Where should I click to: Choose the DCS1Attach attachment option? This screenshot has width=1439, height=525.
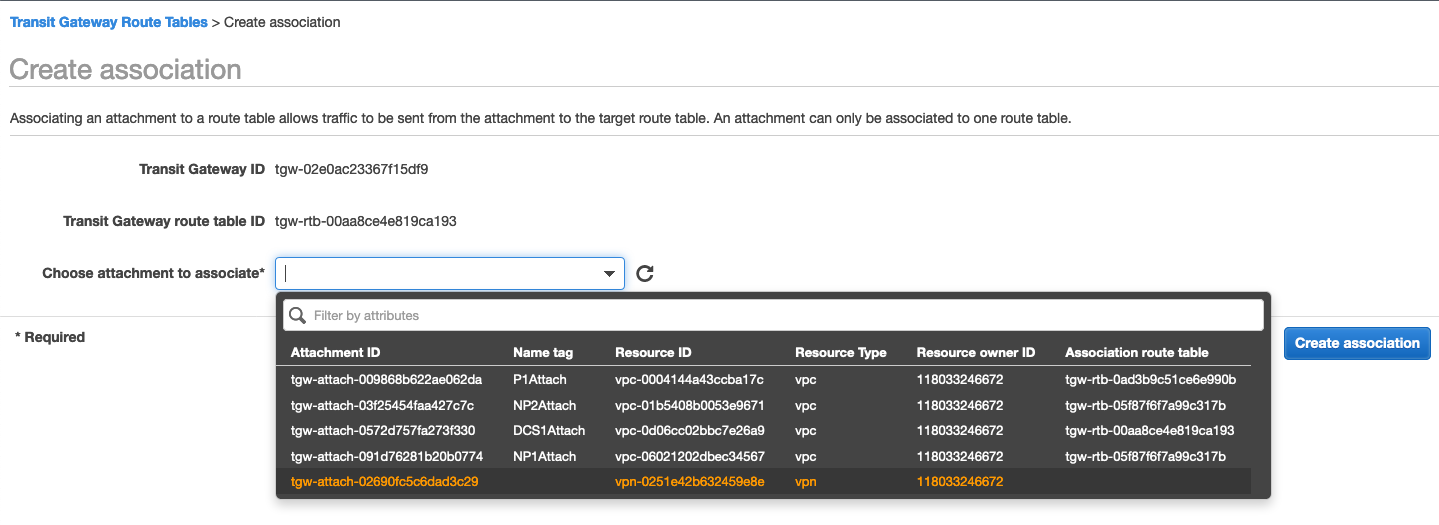(548, 431)
